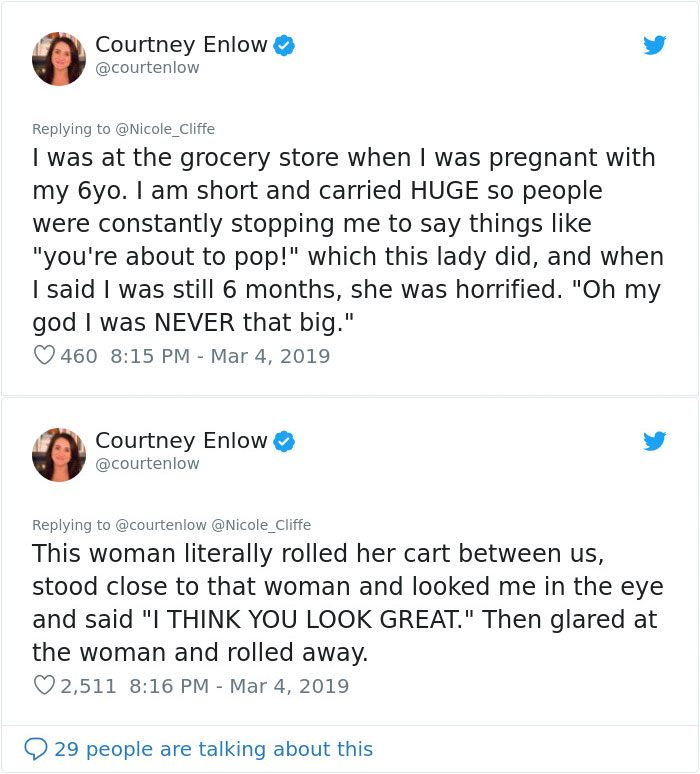The image size is (700, 774).
Task: Click the speech bubble icon beside 29 people
Action: click(x=36, y=749)
